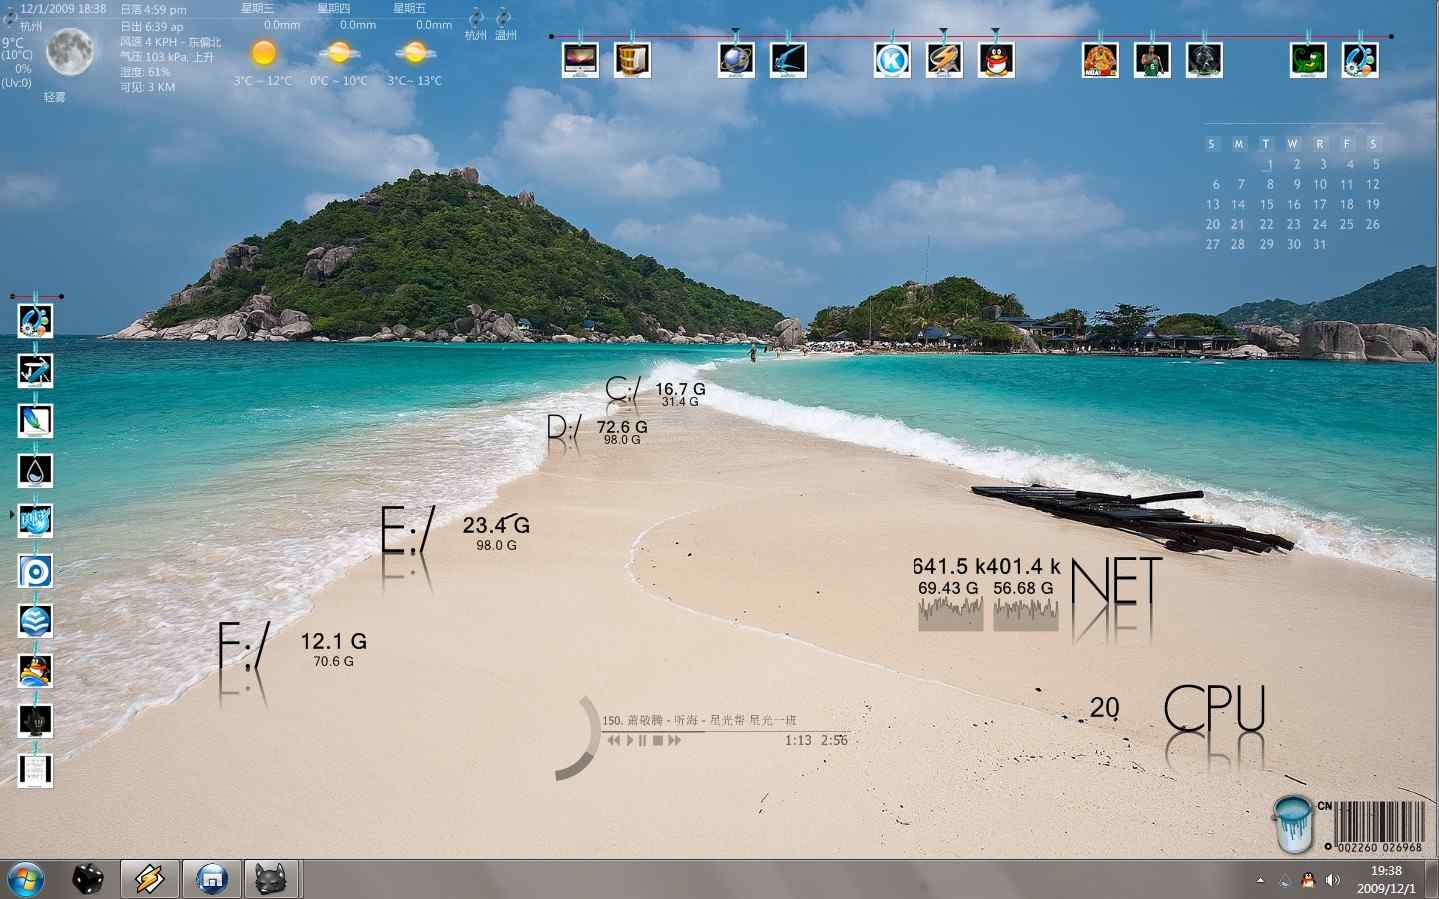Skip to previous track in music widget

pyautogui.click(x=614, y=741)
